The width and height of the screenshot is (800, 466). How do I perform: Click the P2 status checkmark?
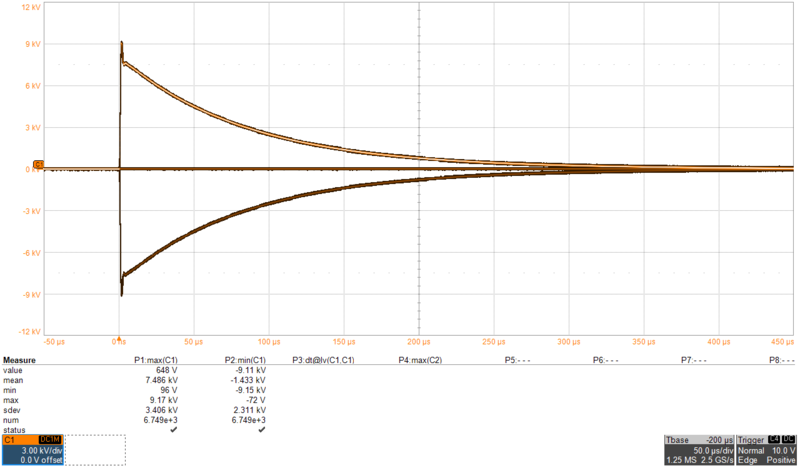260,430
